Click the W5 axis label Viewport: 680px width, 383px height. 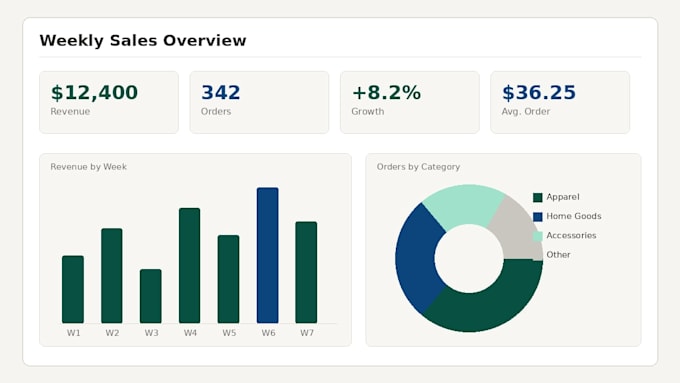tap(229, 333)
